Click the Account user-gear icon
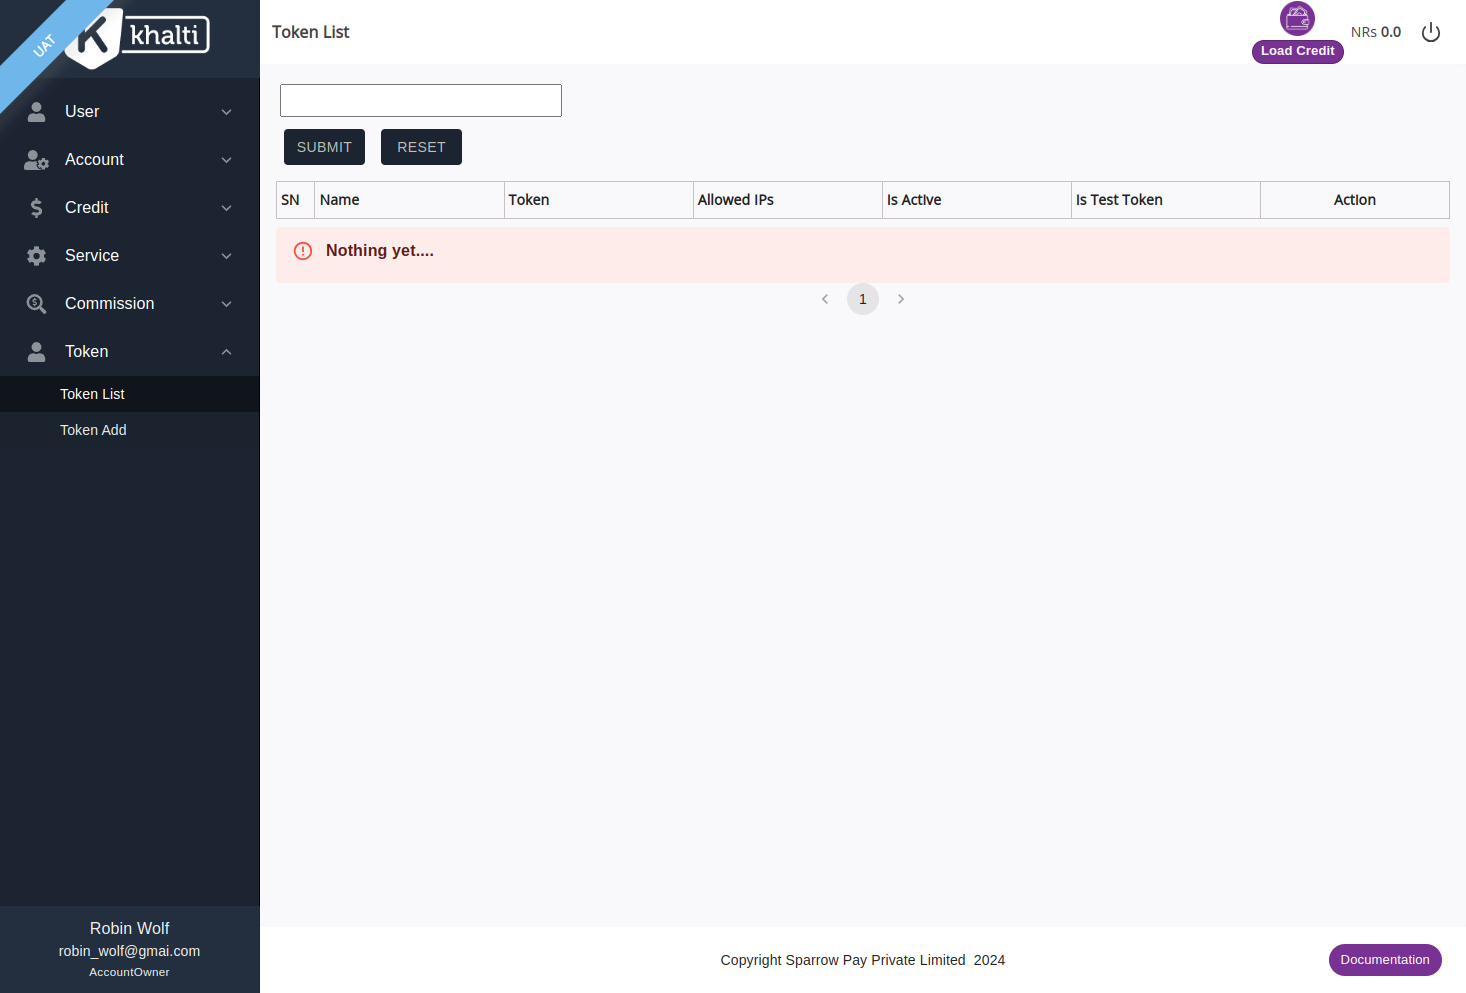 36,160
